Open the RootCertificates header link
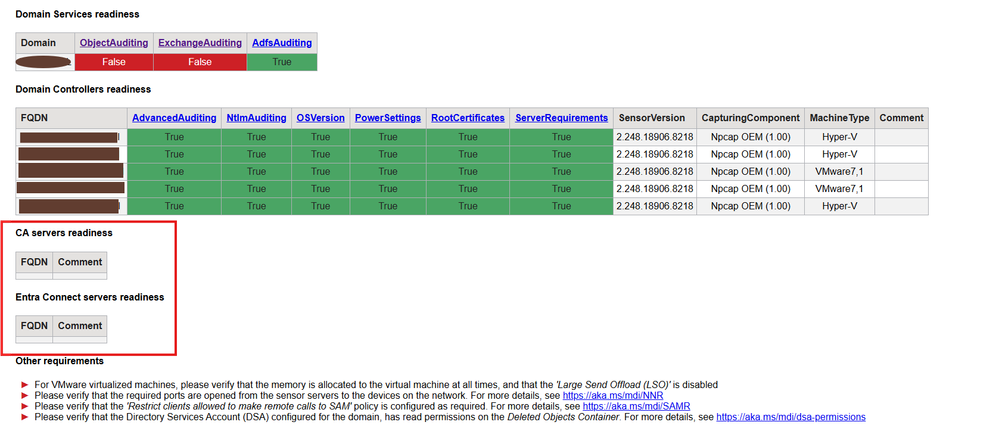Screen dimensions: 999x430 pos(468,118)
